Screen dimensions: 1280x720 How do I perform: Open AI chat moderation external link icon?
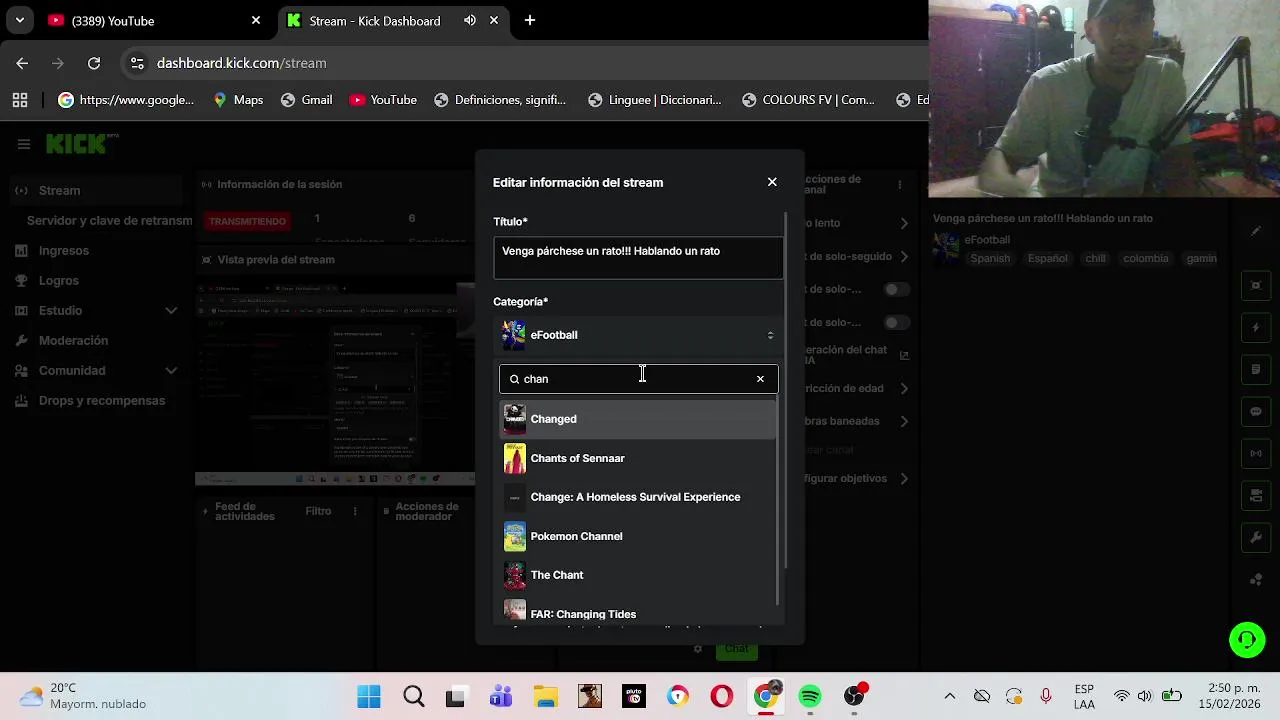click(904, 355)
